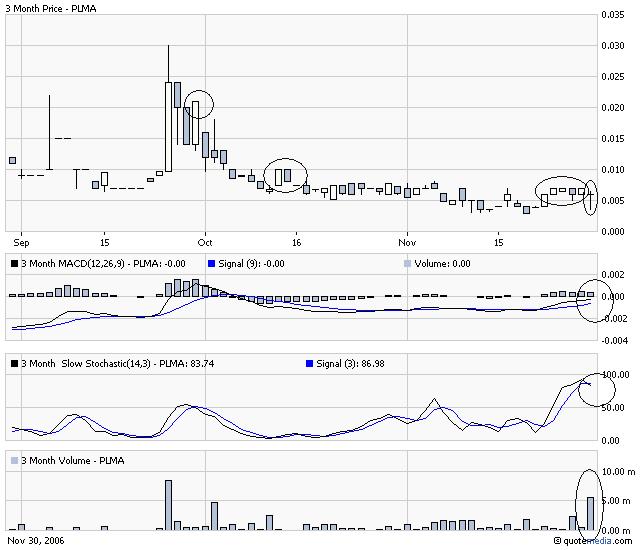Click the gray 'Volume: 0.00' legend swatch
This screenshot has width=640, height=550.
point(407,264)
